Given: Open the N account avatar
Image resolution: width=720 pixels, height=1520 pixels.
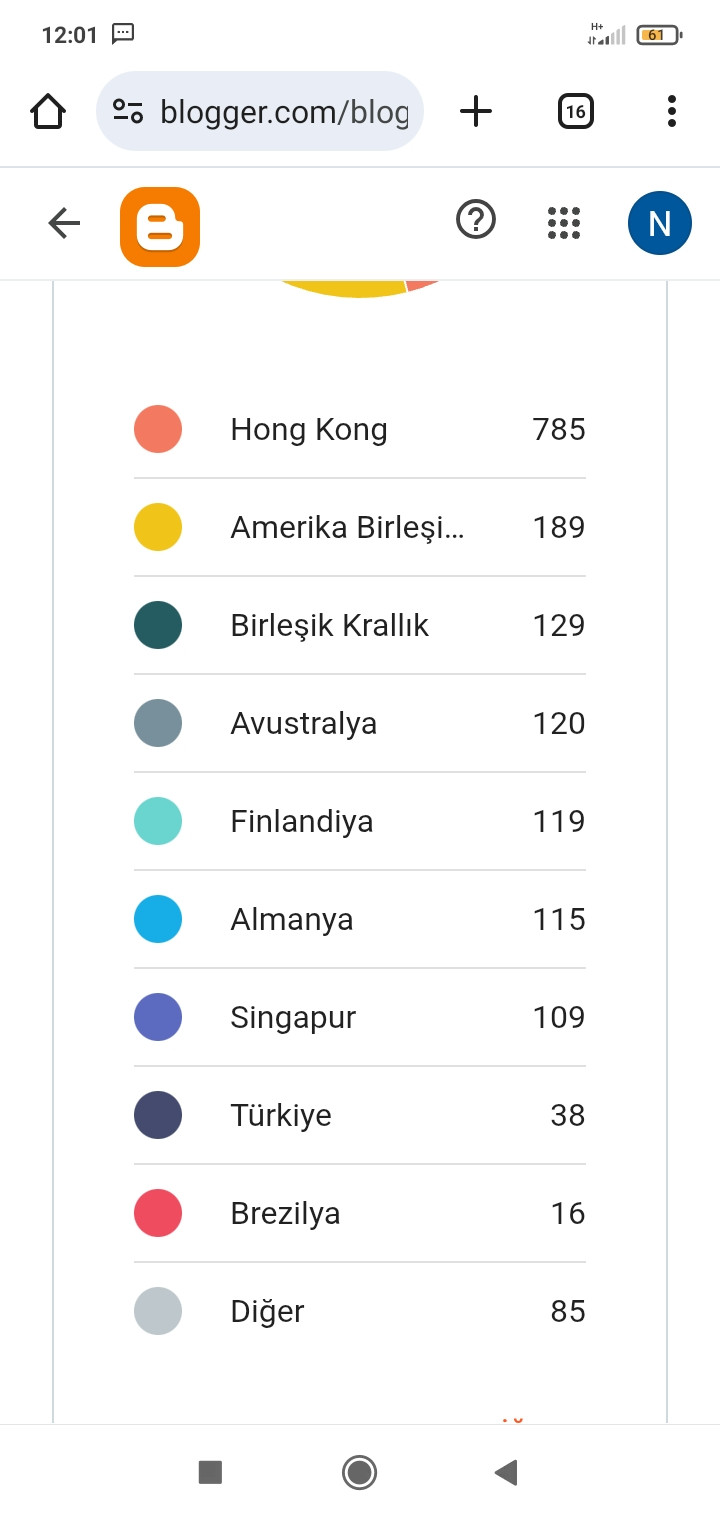Looking at the screenshot, I should (660, 223).
